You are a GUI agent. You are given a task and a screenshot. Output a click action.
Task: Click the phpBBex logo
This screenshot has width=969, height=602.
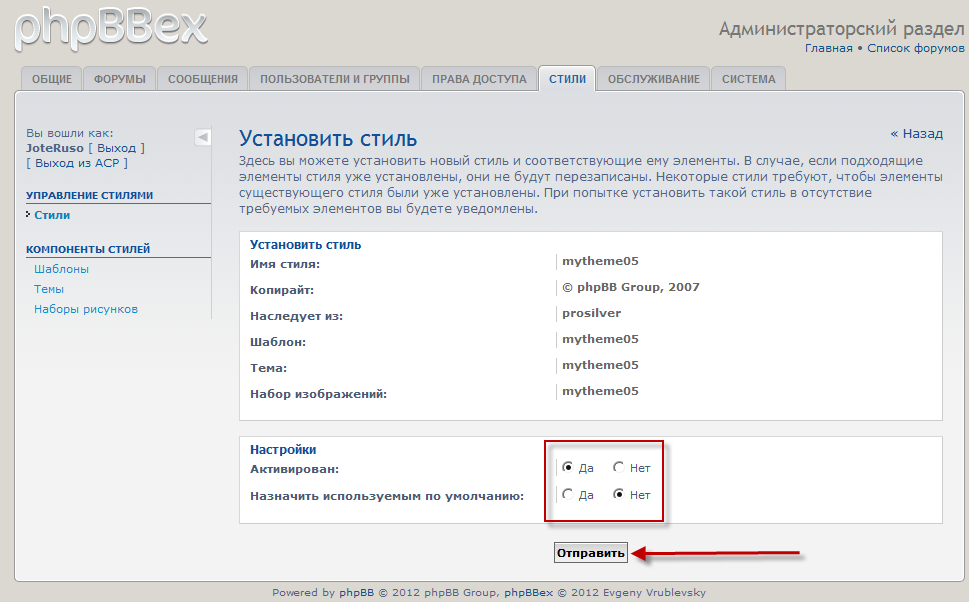[110, 27]
